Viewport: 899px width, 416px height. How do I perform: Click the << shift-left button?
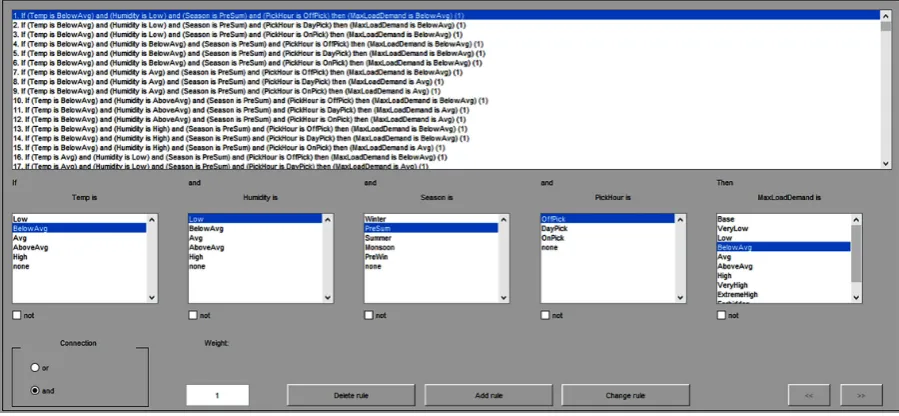809,395
